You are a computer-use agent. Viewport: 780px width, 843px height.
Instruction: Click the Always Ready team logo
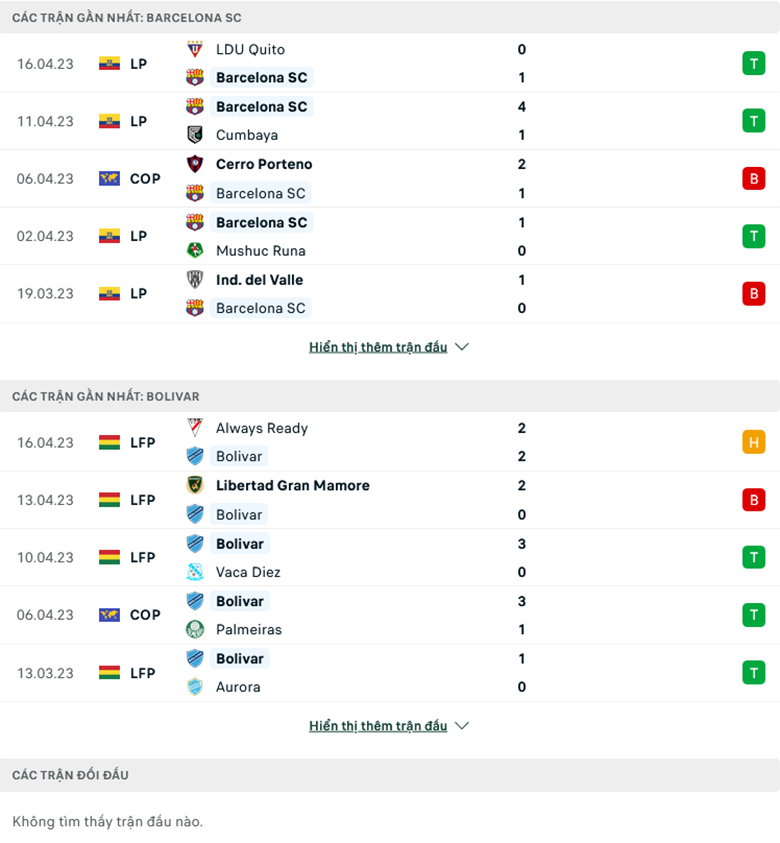pyautogui.click(x=195, y=428)
